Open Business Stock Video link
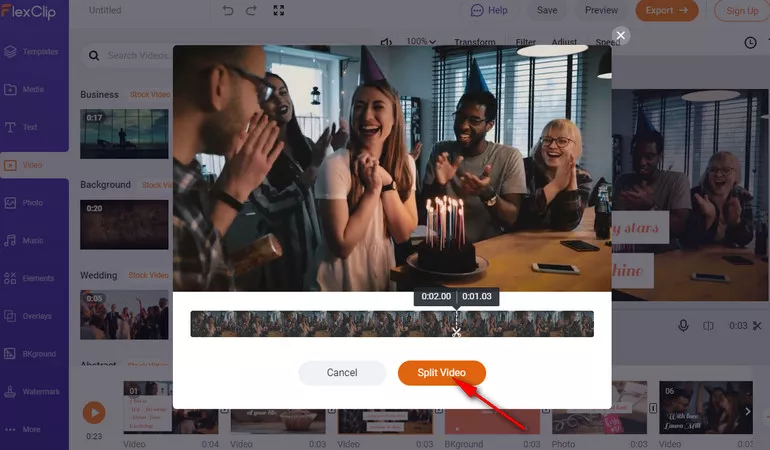Image resolution: width=770 pixels, height=450 pixels. click(x=150, y=94)
